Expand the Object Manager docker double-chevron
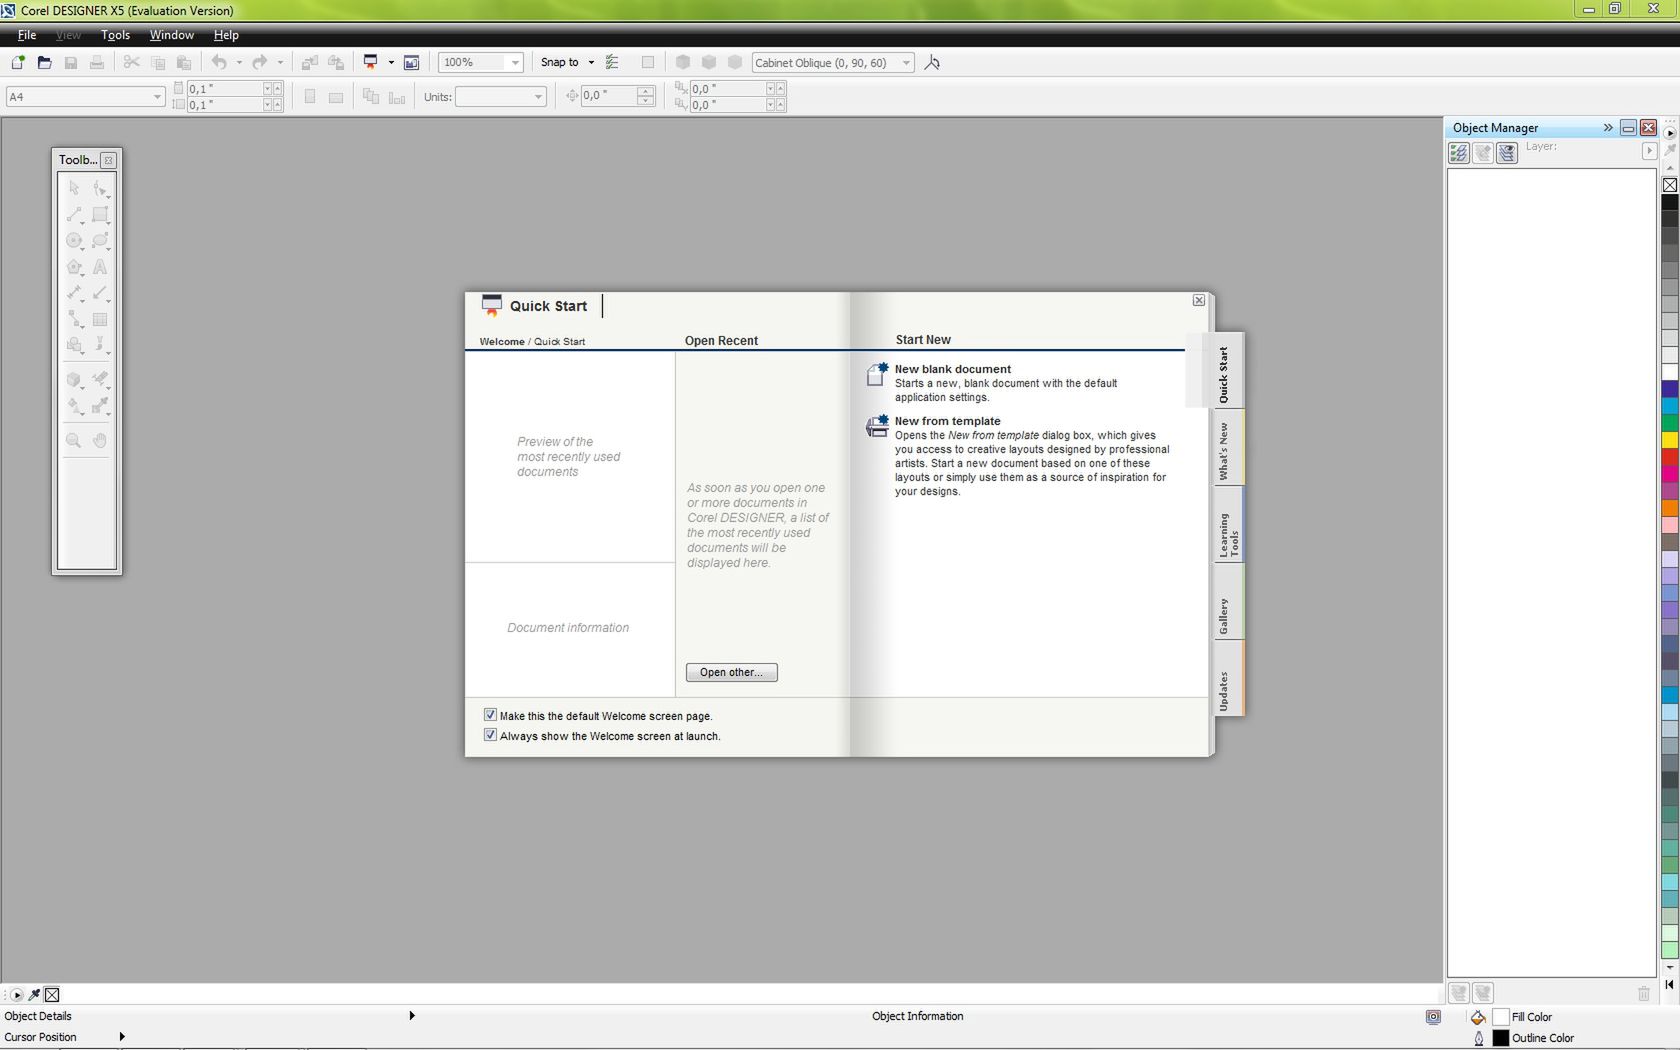This screenshot has height=1050, width=1680. click(1608, 127)
